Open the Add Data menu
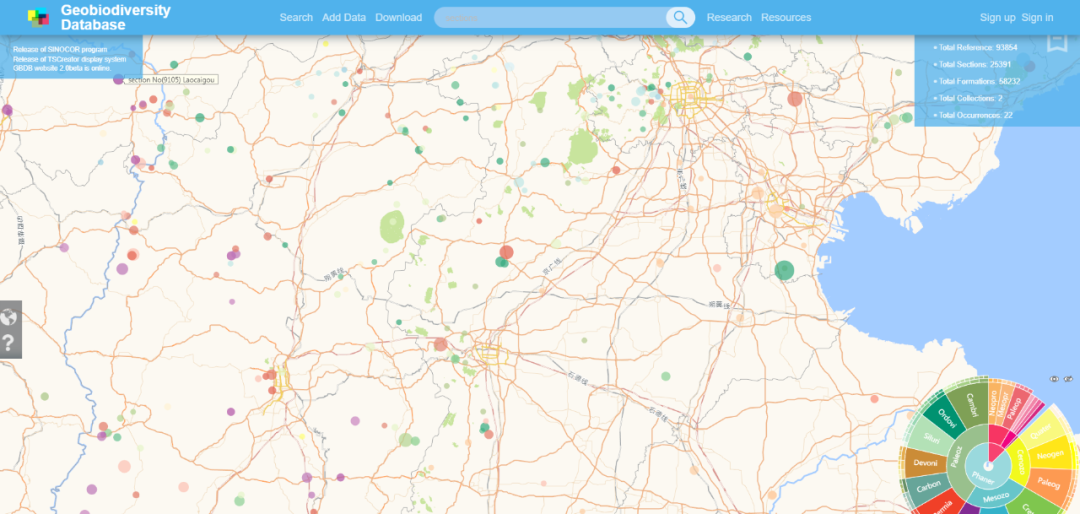 pyautogui.click(x=344, y=17)
